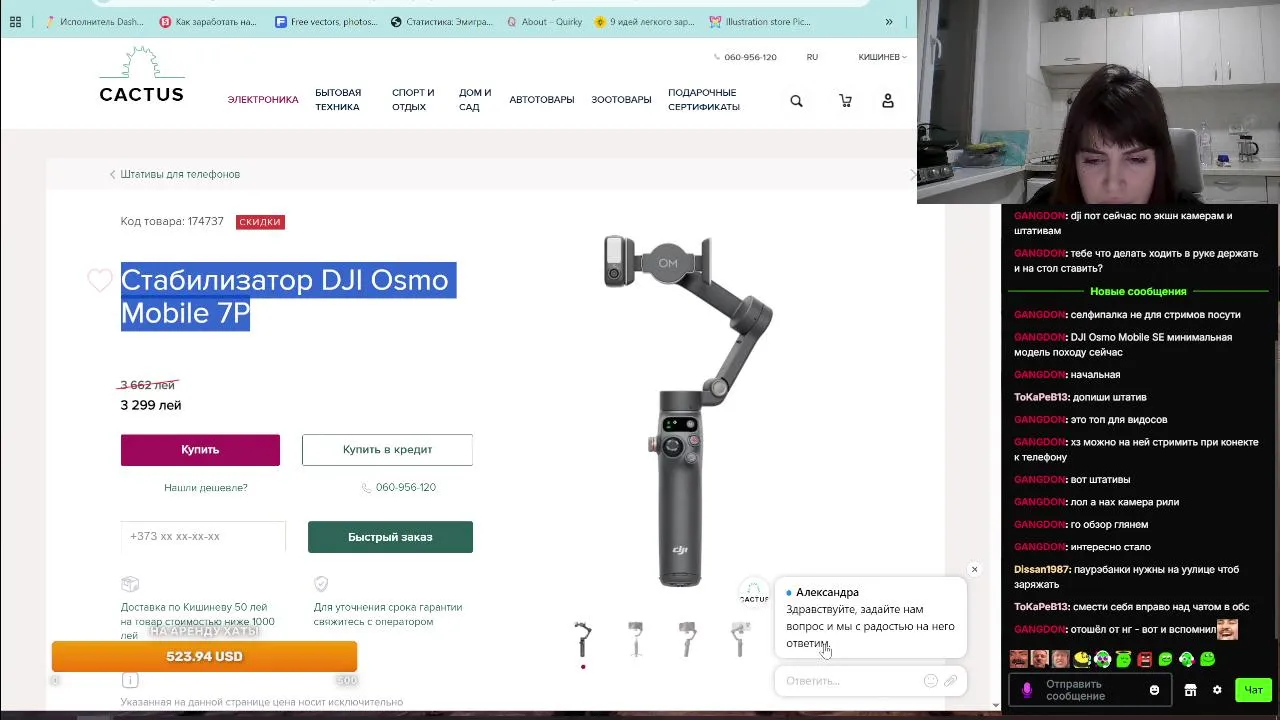1280x720 pixels.
Task: Click Быстрый заказ button
Action: pyautogui.click(x=390, y=537)
